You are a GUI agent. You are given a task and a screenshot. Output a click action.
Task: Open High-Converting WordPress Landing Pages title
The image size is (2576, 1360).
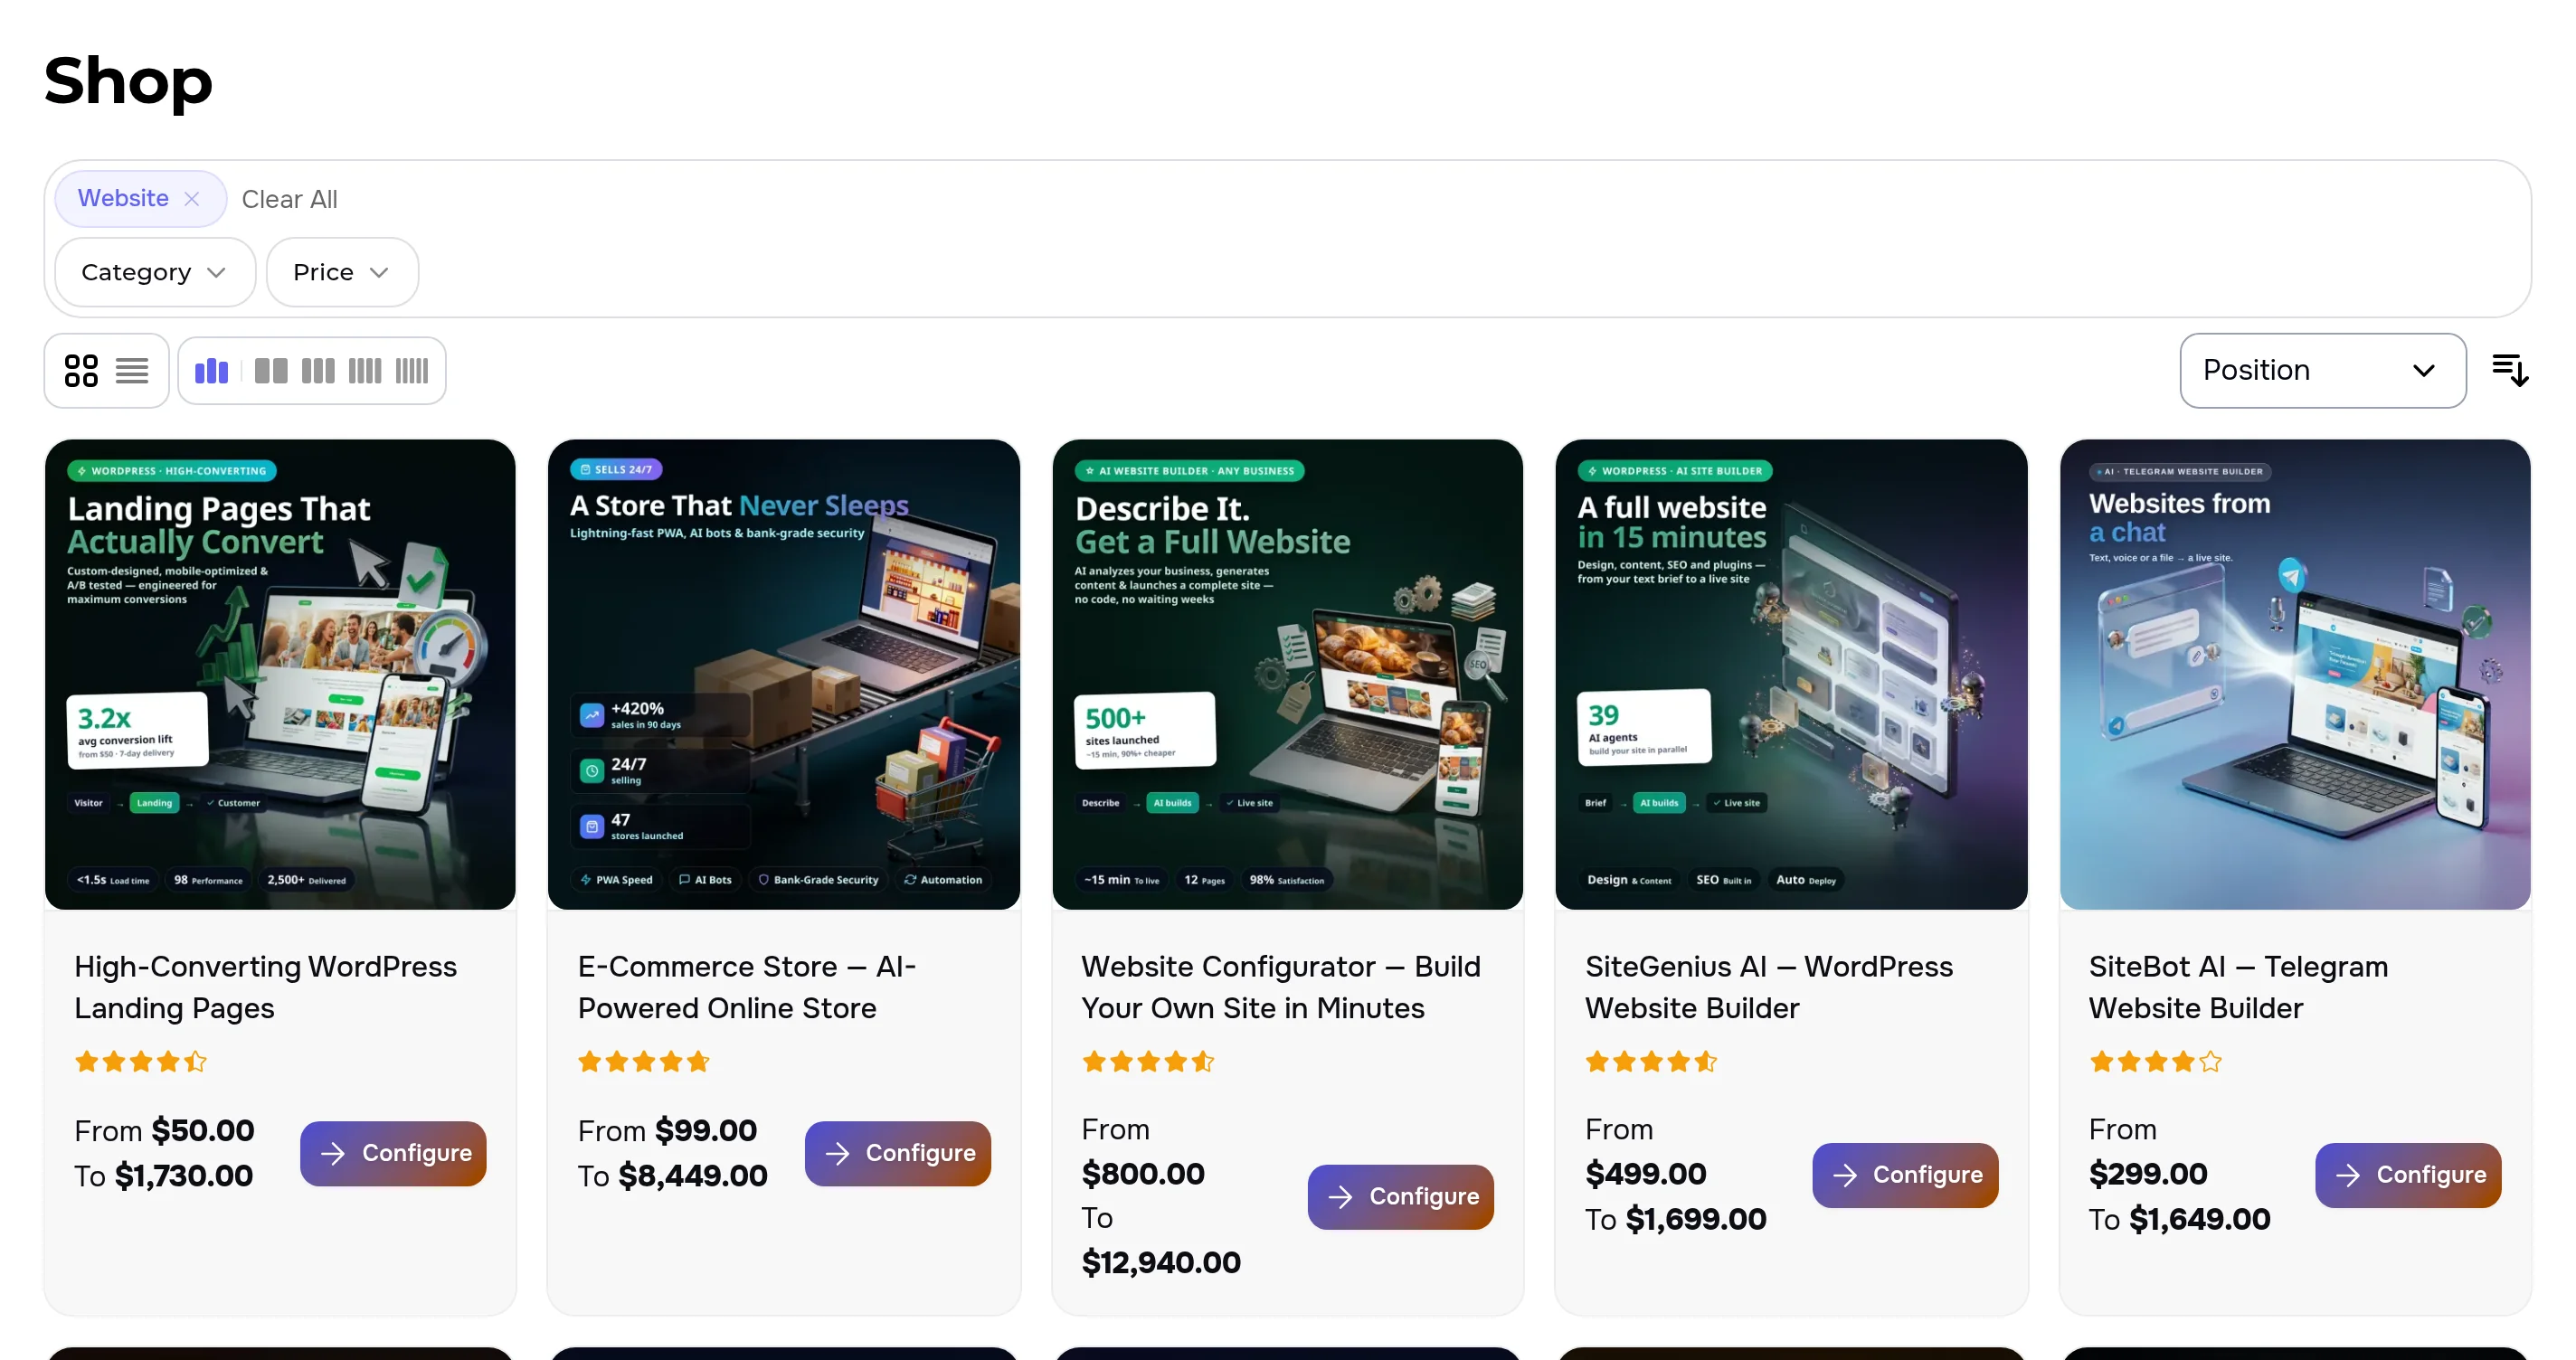(x=265, y=987)
